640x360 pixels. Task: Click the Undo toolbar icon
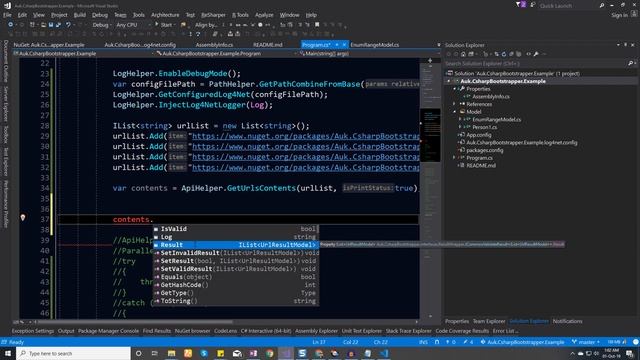[68, 25]
